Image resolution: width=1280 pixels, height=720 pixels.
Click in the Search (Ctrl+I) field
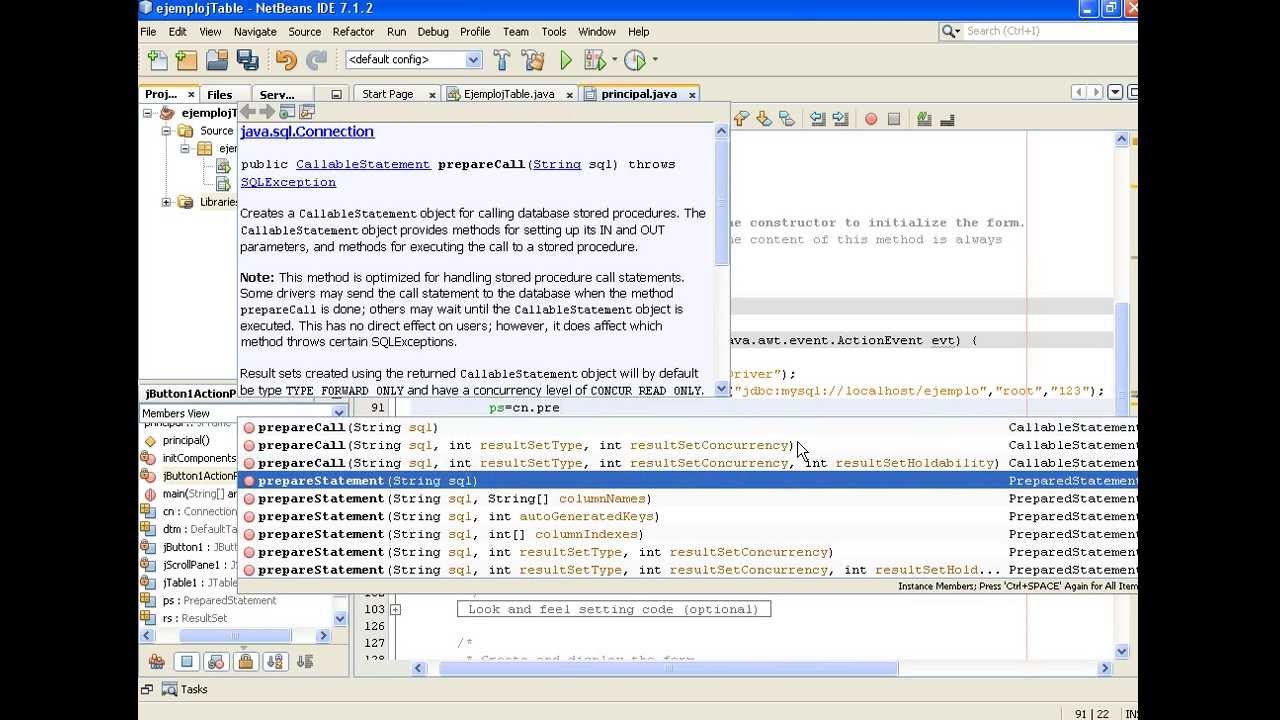1048,32
